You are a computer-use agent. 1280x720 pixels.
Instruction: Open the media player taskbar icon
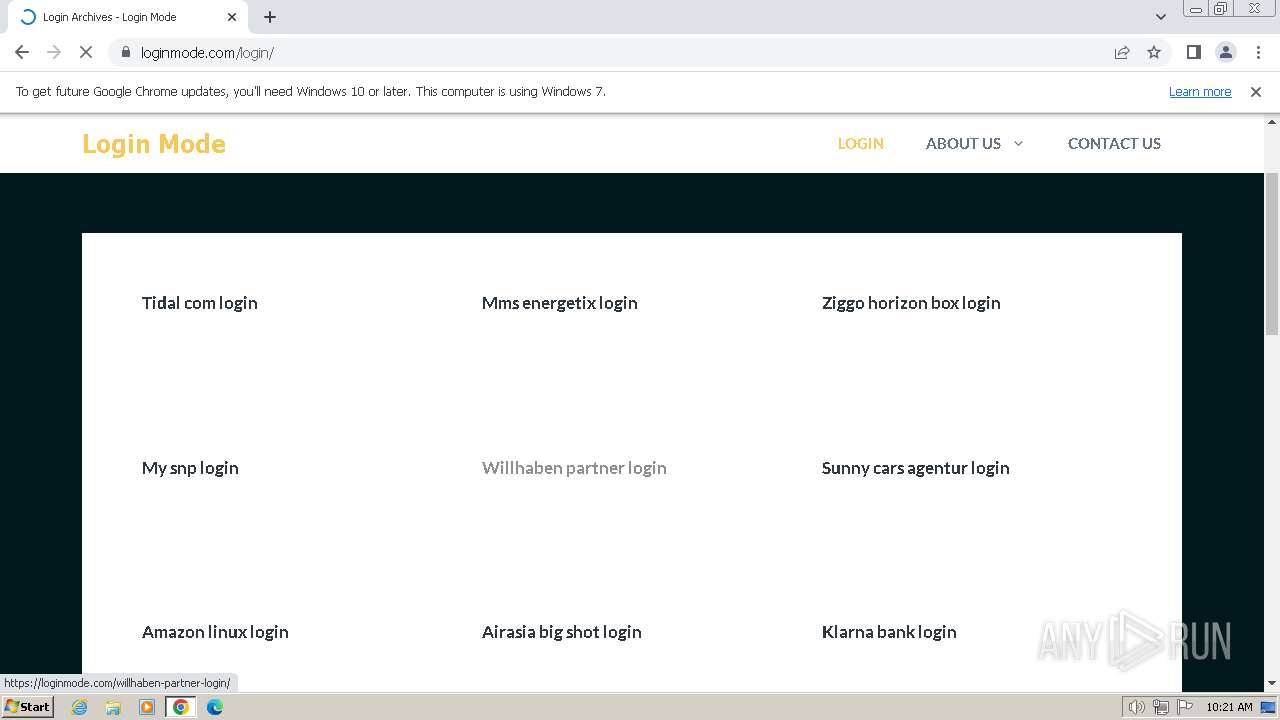(x=147, y=707)
